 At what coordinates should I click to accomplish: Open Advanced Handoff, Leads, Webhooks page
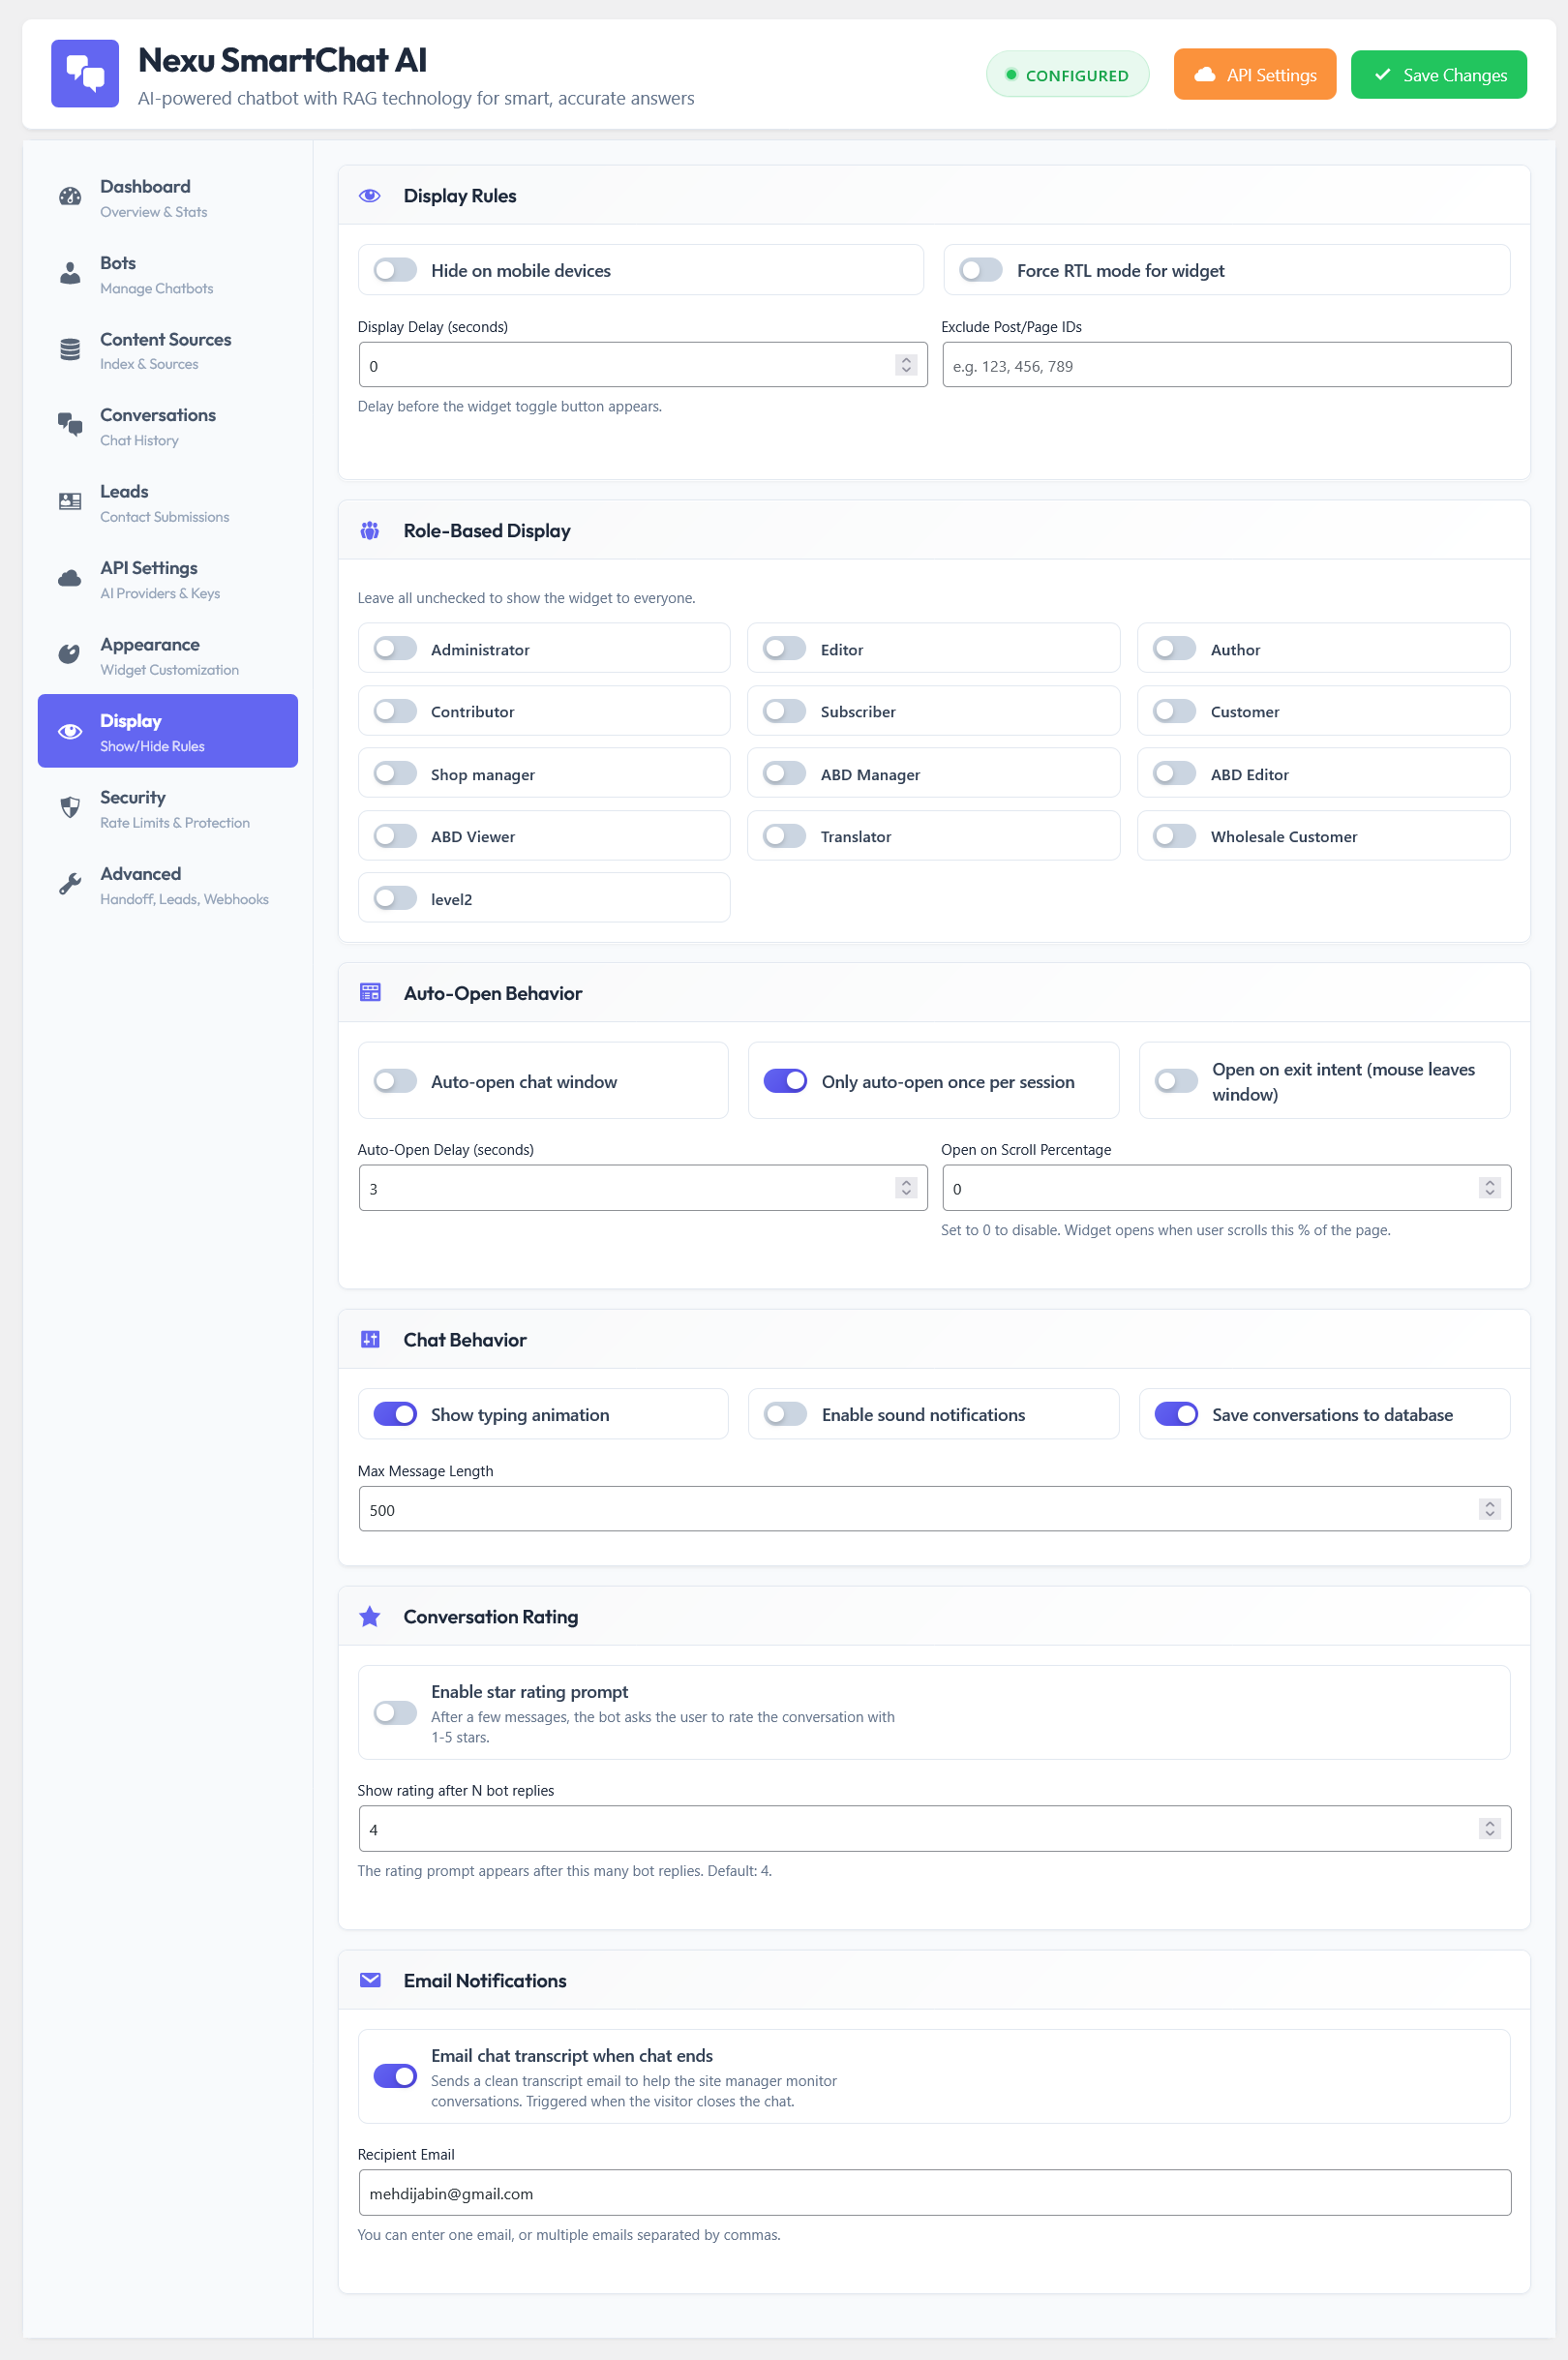click(168, 885)
